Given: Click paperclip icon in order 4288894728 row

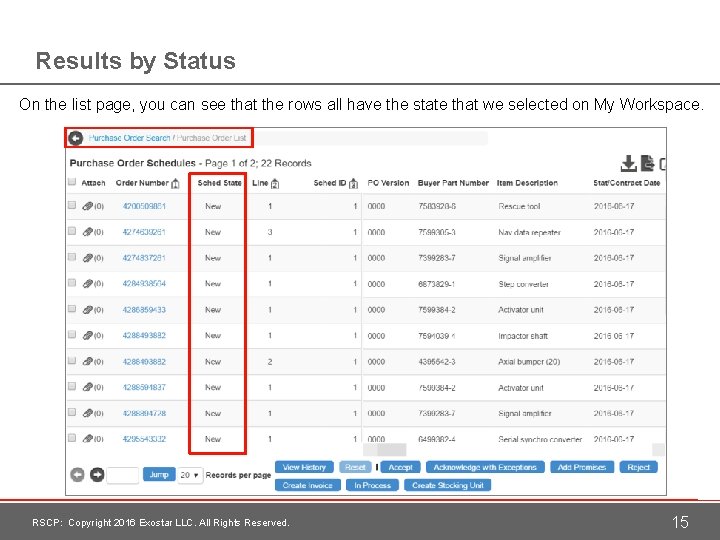Looking at the screenshot, I should (x=88, y=413).
